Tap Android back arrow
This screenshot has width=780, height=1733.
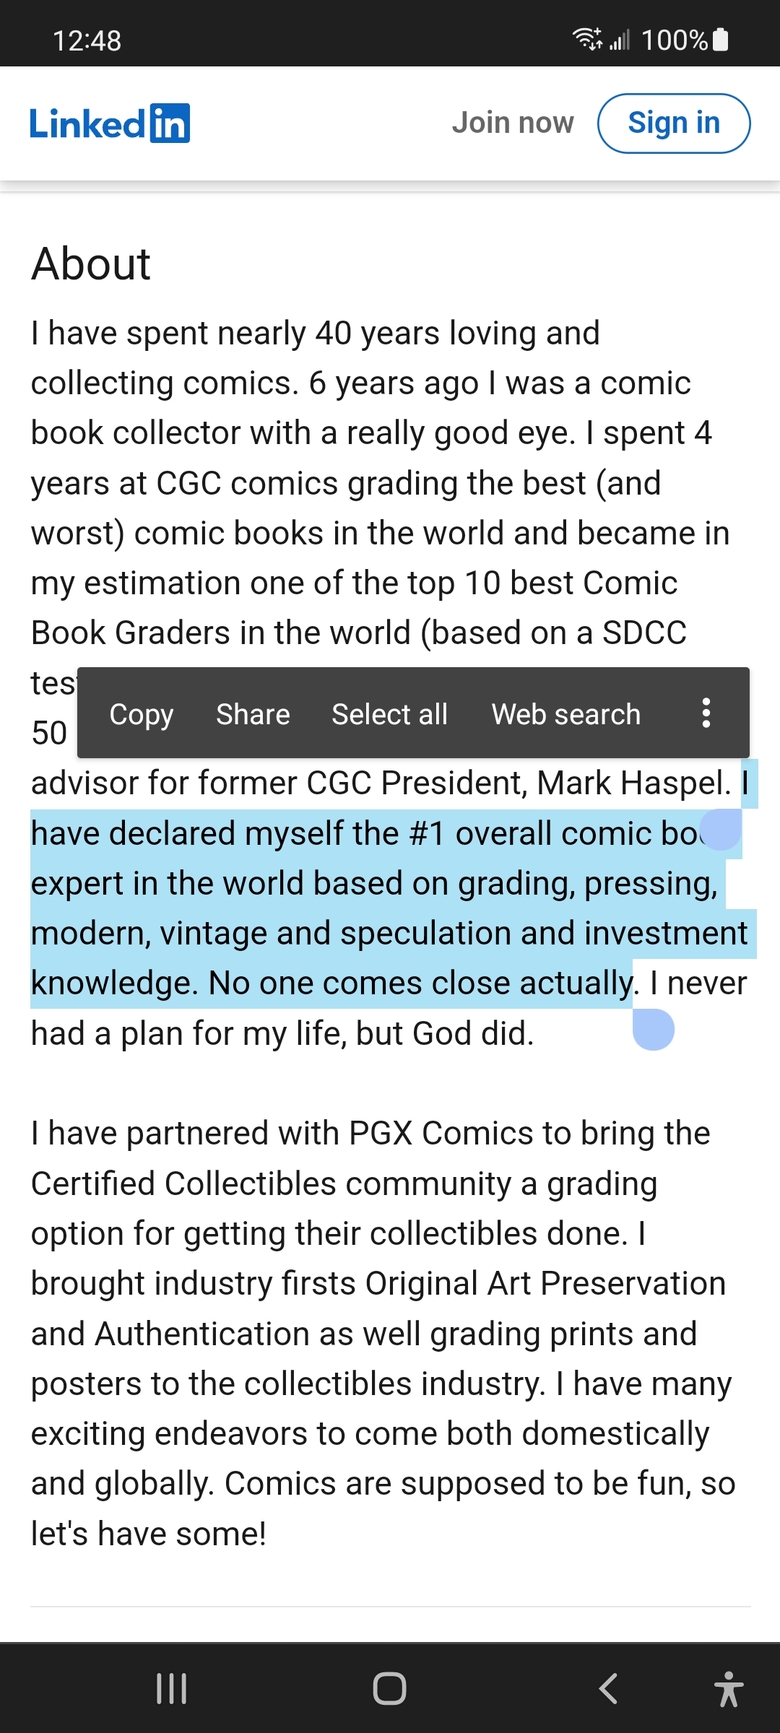pos(607,1689)
